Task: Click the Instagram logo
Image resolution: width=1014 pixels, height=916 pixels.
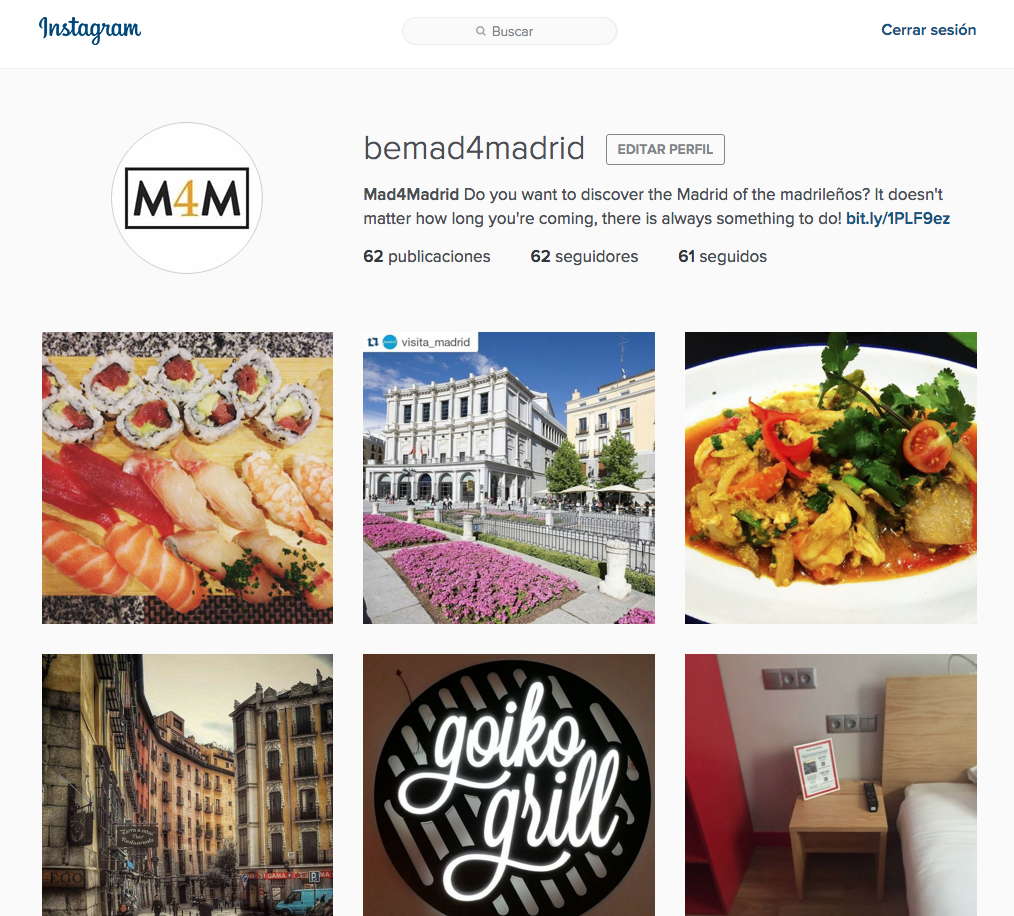Action: 90,29
